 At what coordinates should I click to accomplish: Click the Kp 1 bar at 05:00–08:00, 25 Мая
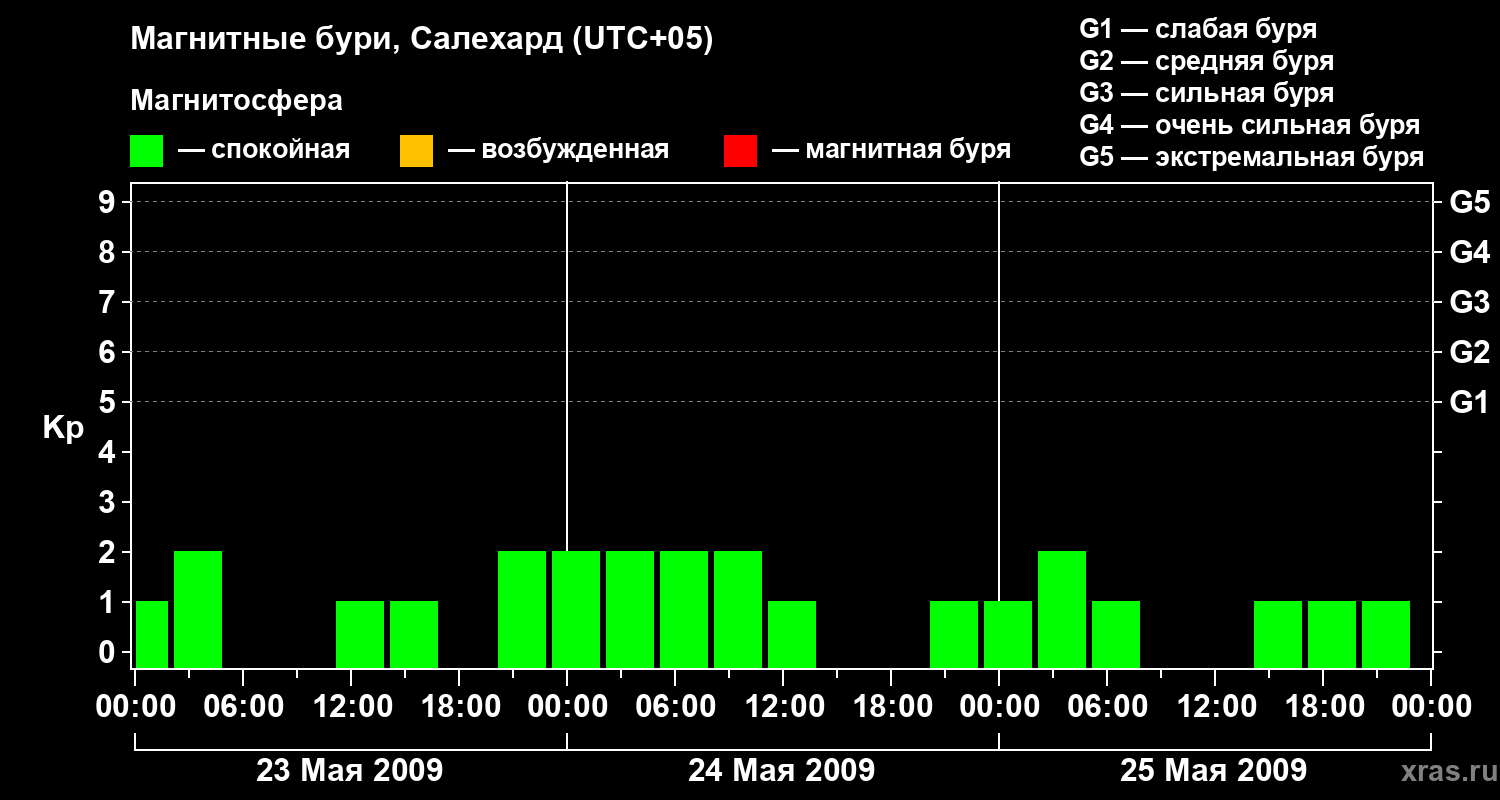(x=1116, y=634)
